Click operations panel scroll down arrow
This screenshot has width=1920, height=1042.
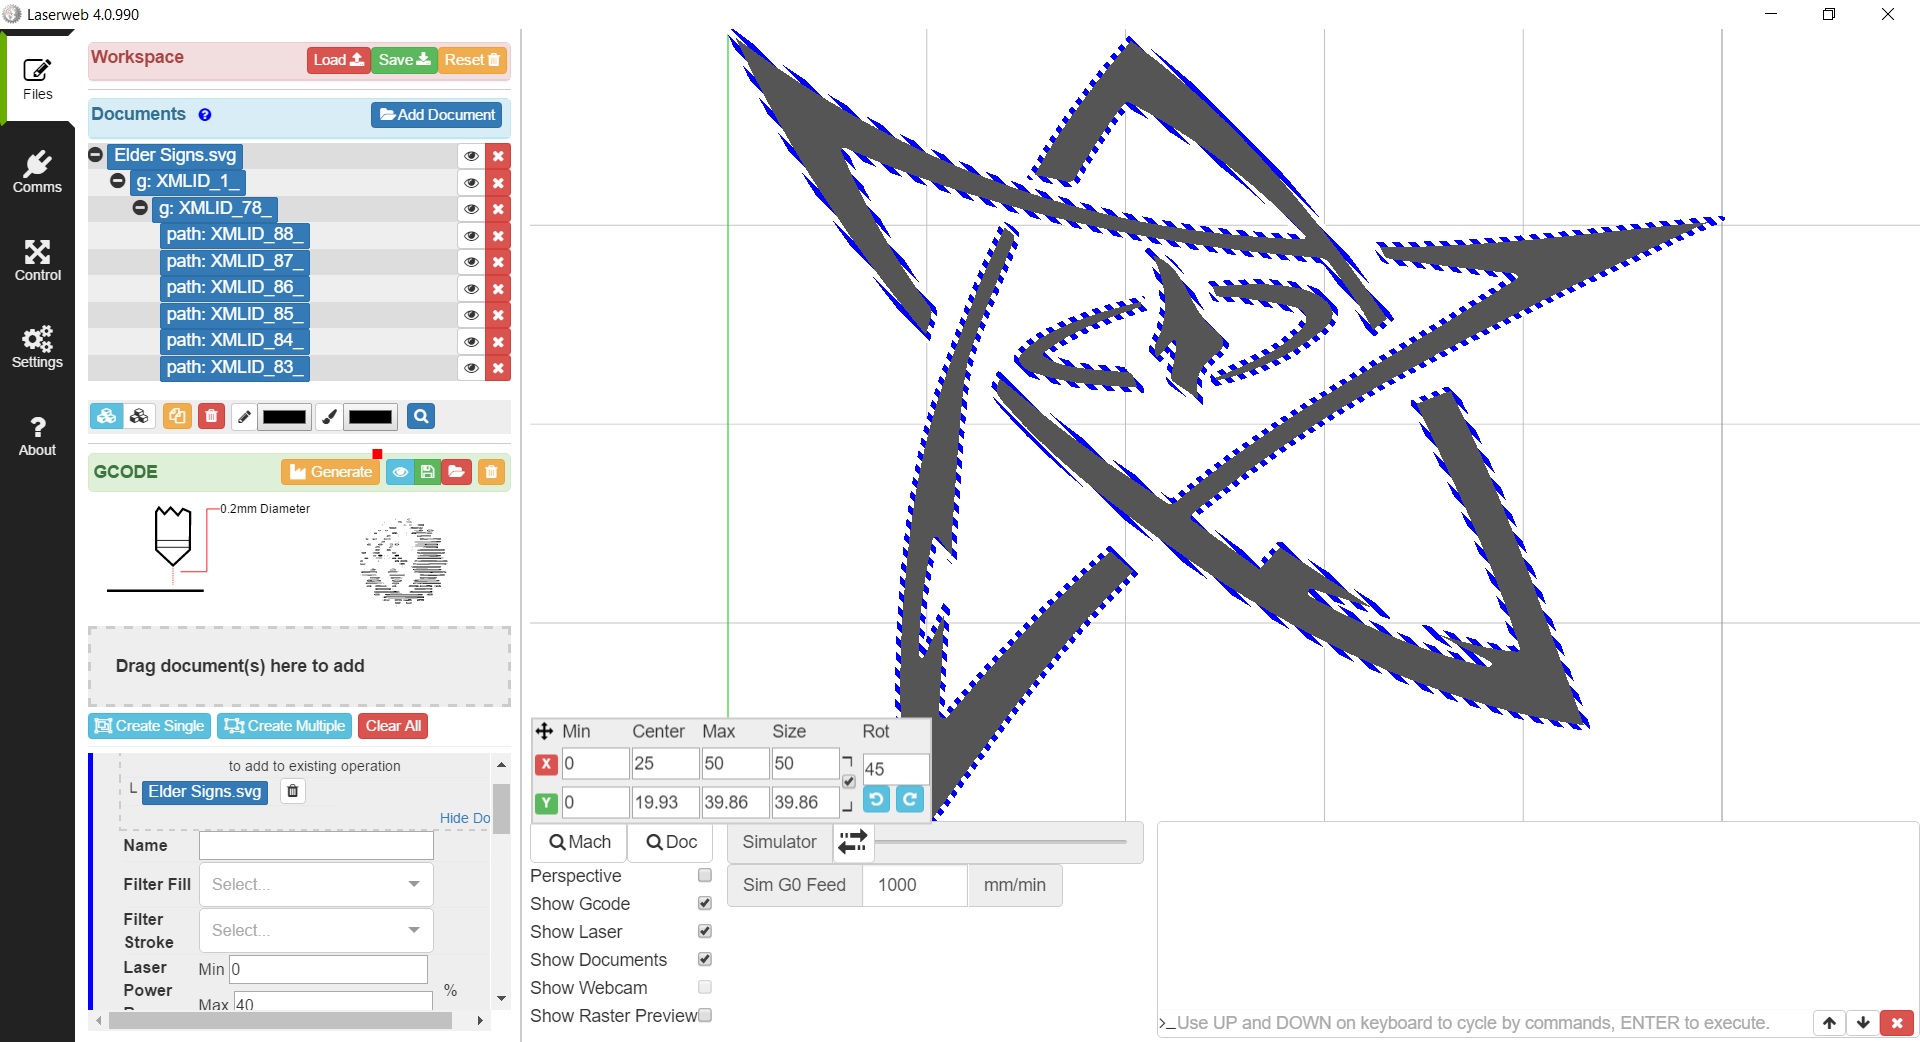click(x=502, y=999)
